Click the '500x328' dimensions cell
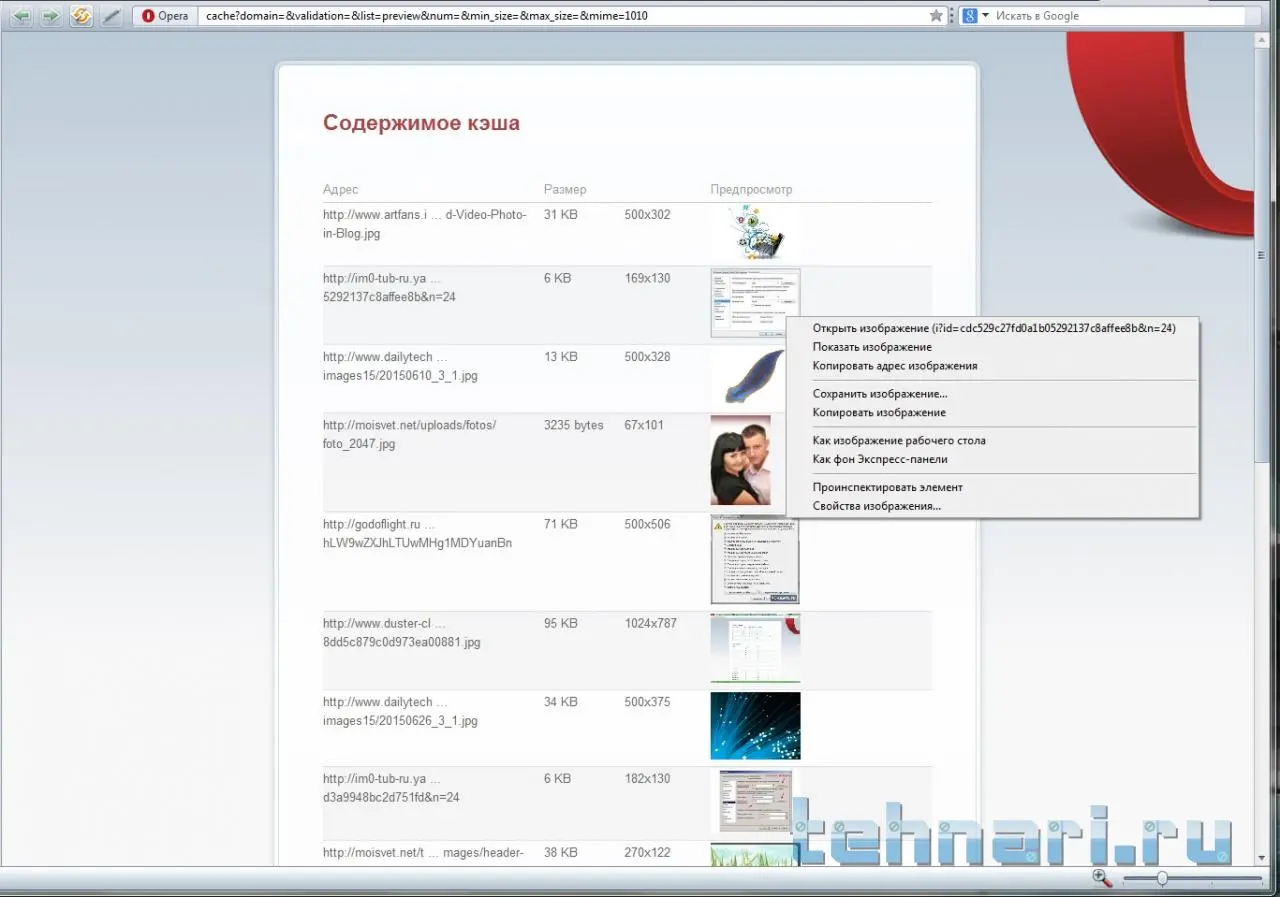1280x897 pixels. 648,357
